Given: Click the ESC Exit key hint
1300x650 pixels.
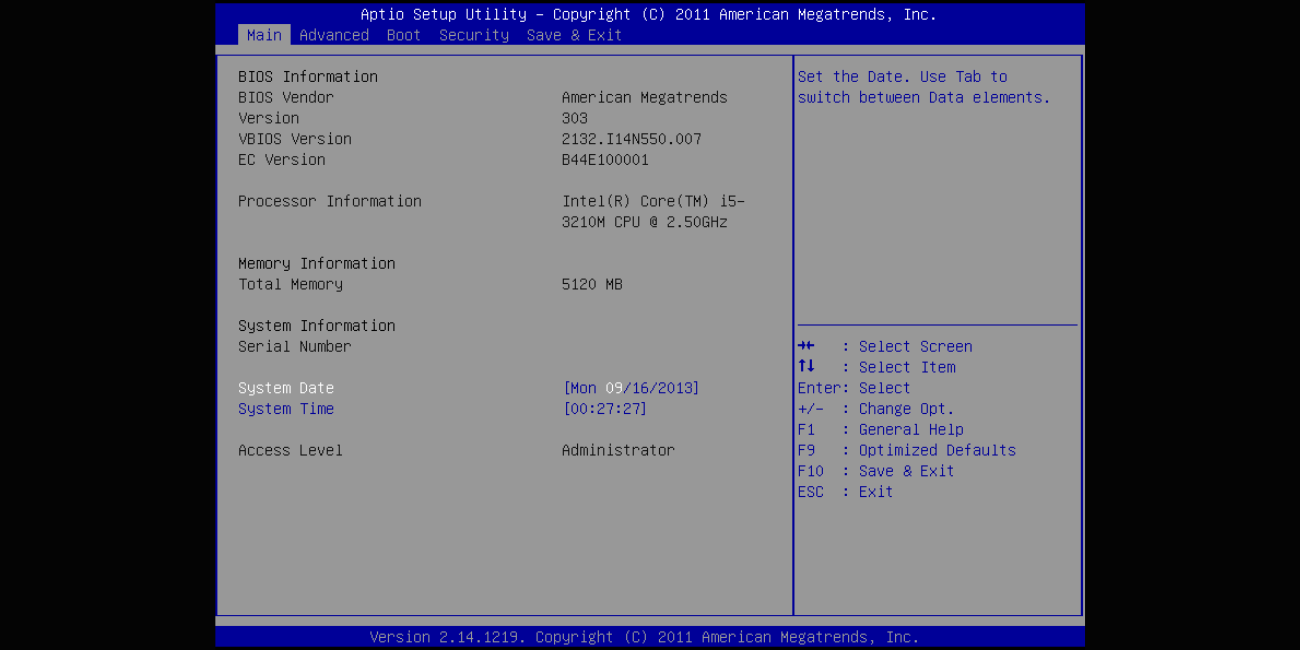Looking at the screenshot, I should (x=845, y=492).
